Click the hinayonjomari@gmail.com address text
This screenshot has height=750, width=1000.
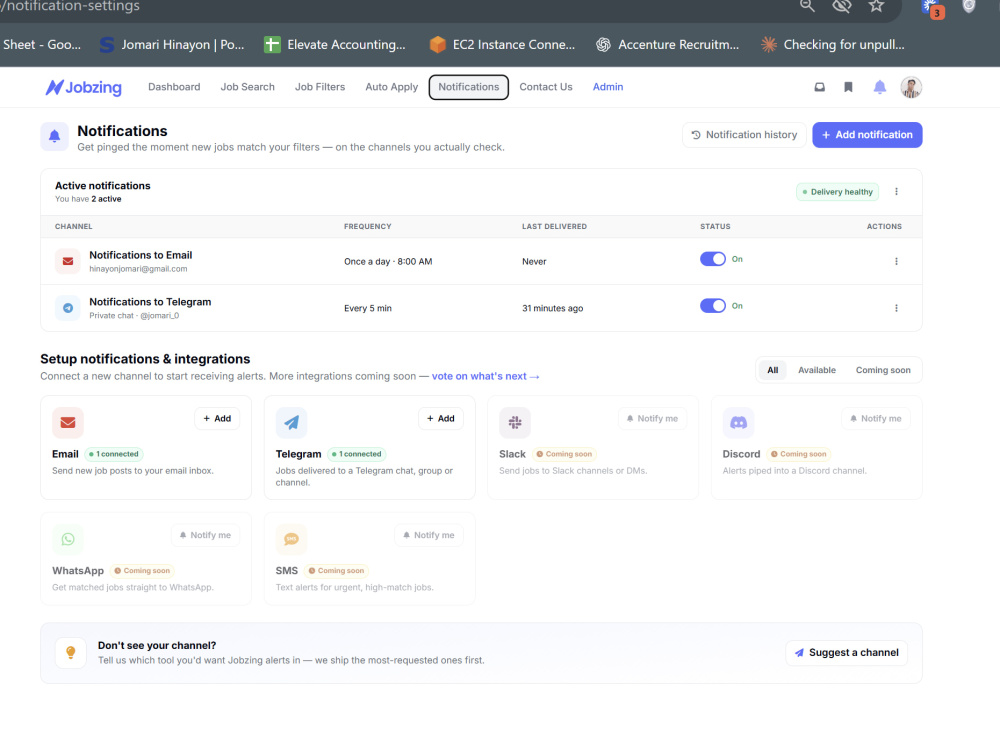(138, 269)
